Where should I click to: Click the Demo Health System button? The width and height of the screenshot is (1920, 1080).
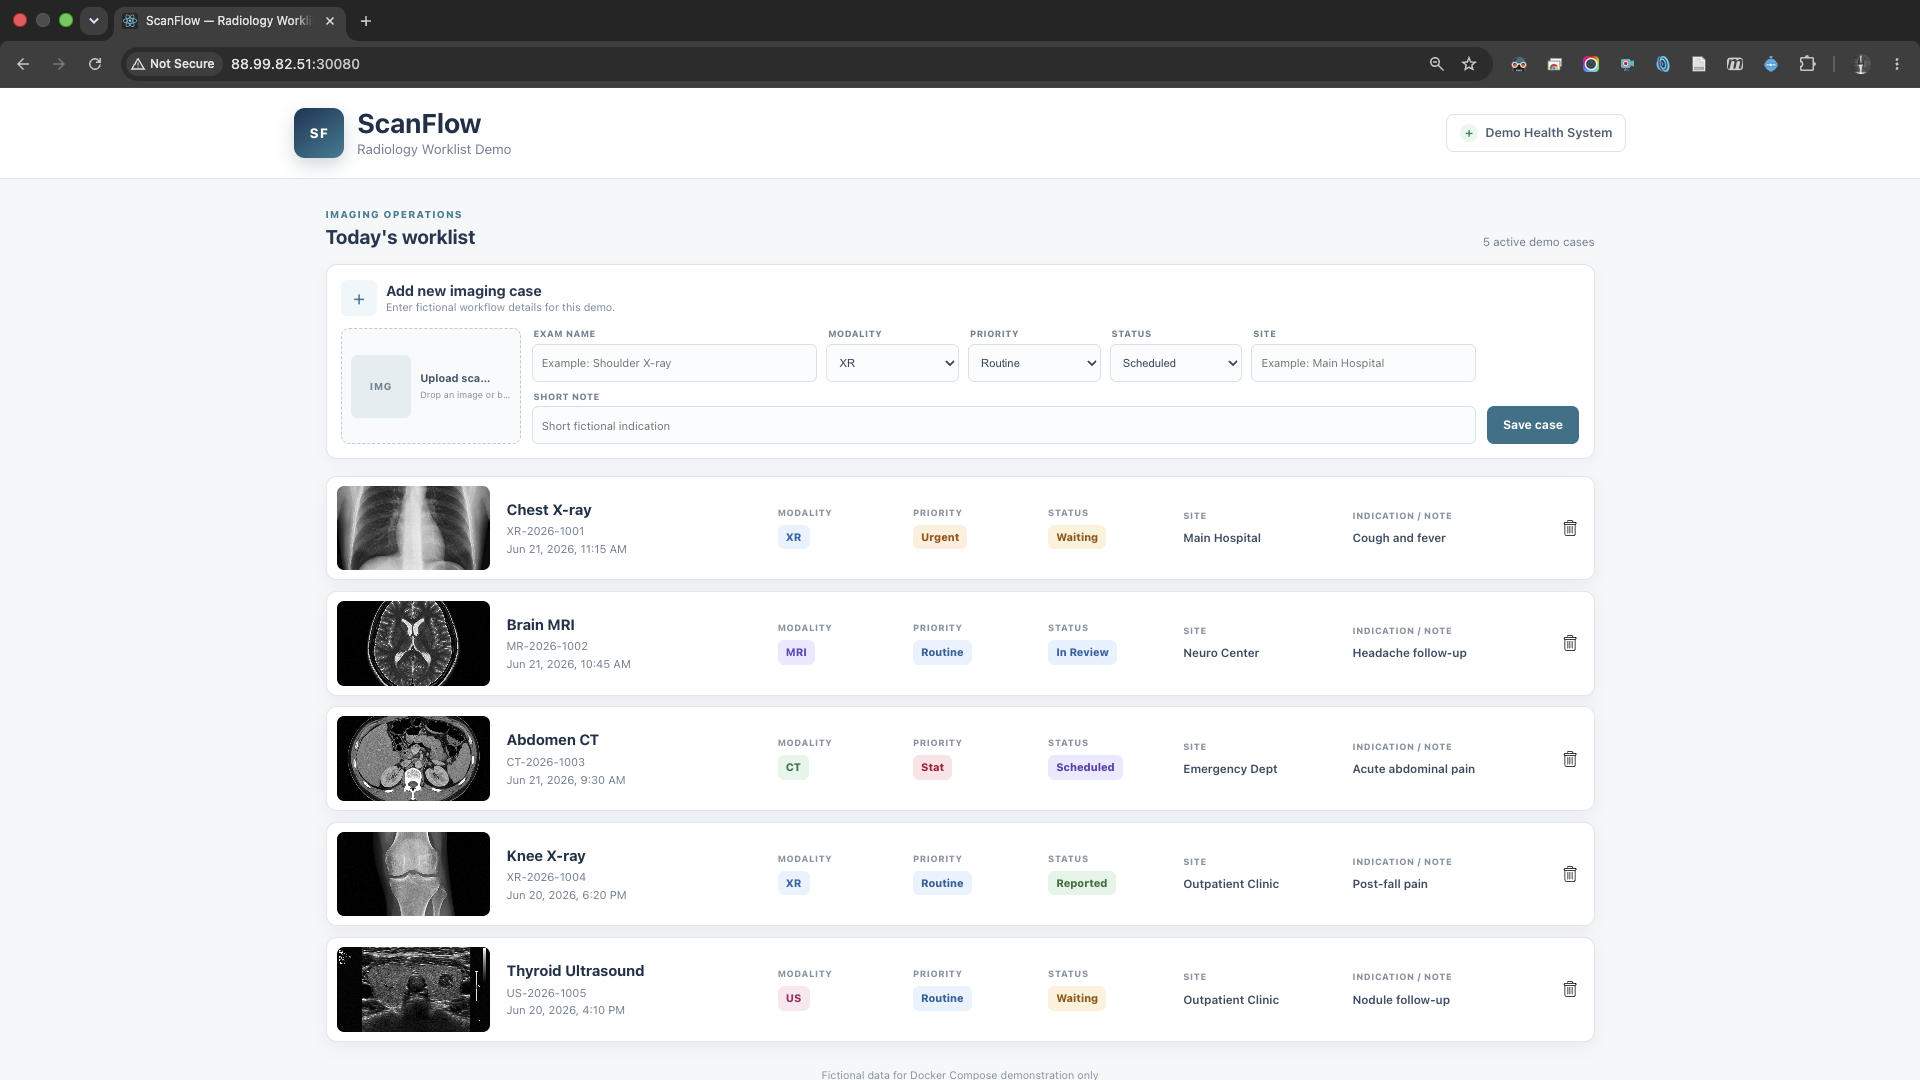coord(1536,133)
